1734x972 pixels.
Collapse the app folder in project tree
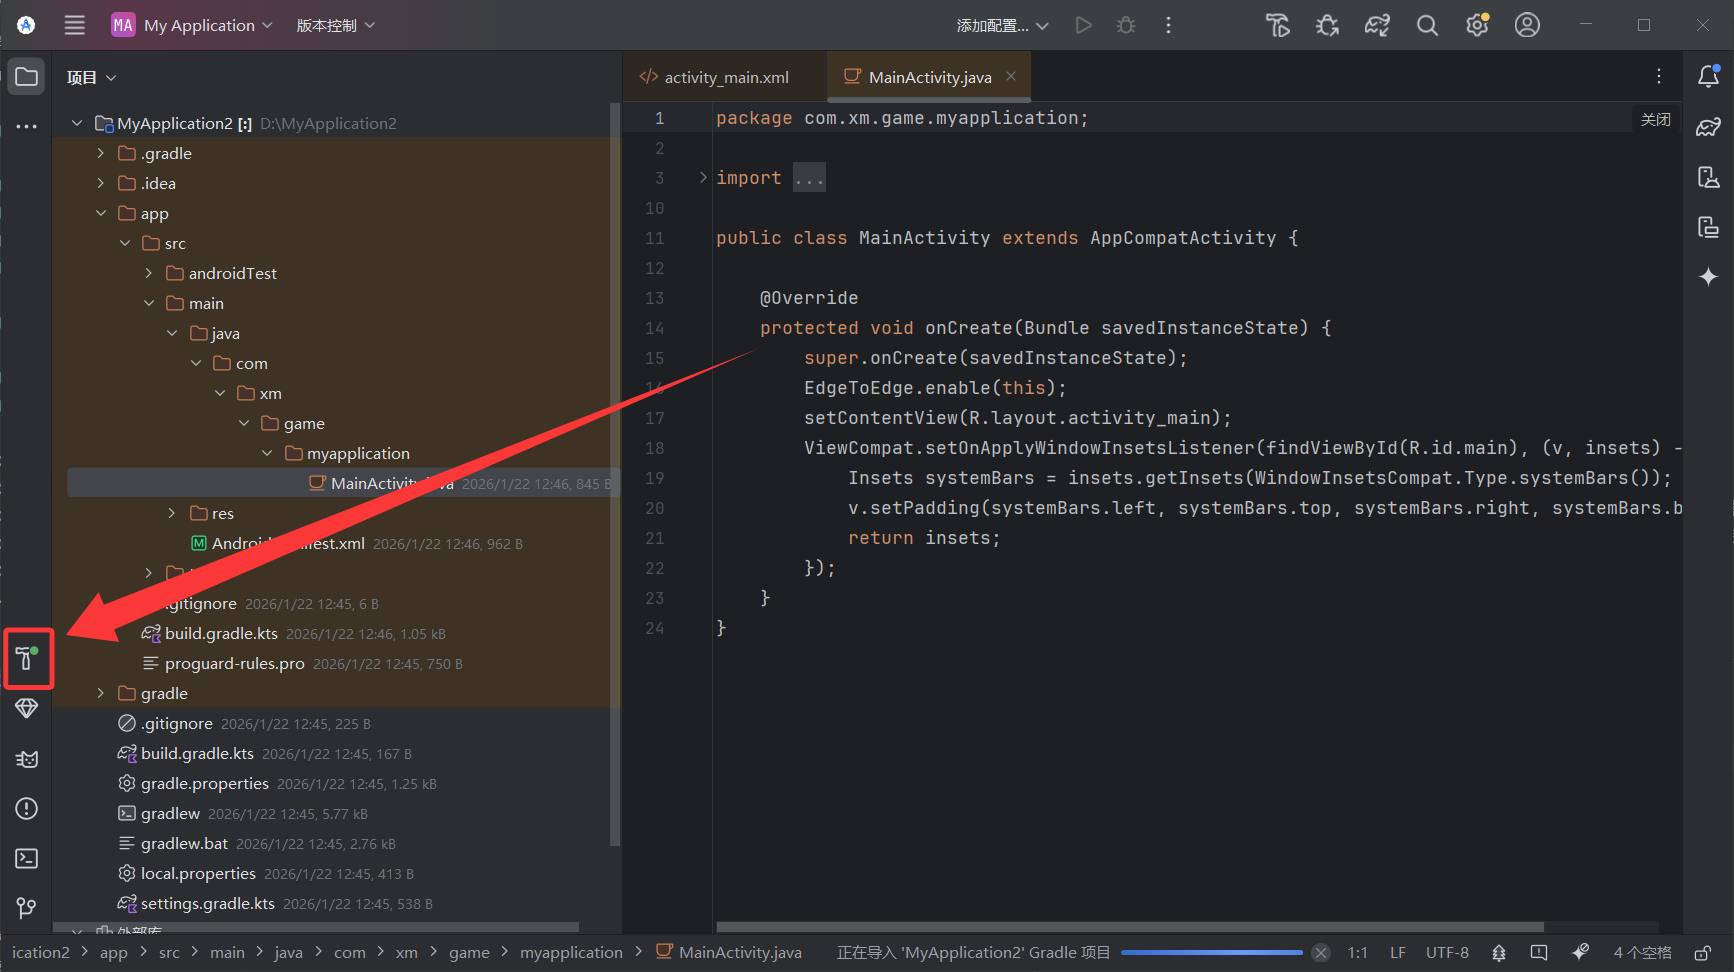tap(101, 213)
